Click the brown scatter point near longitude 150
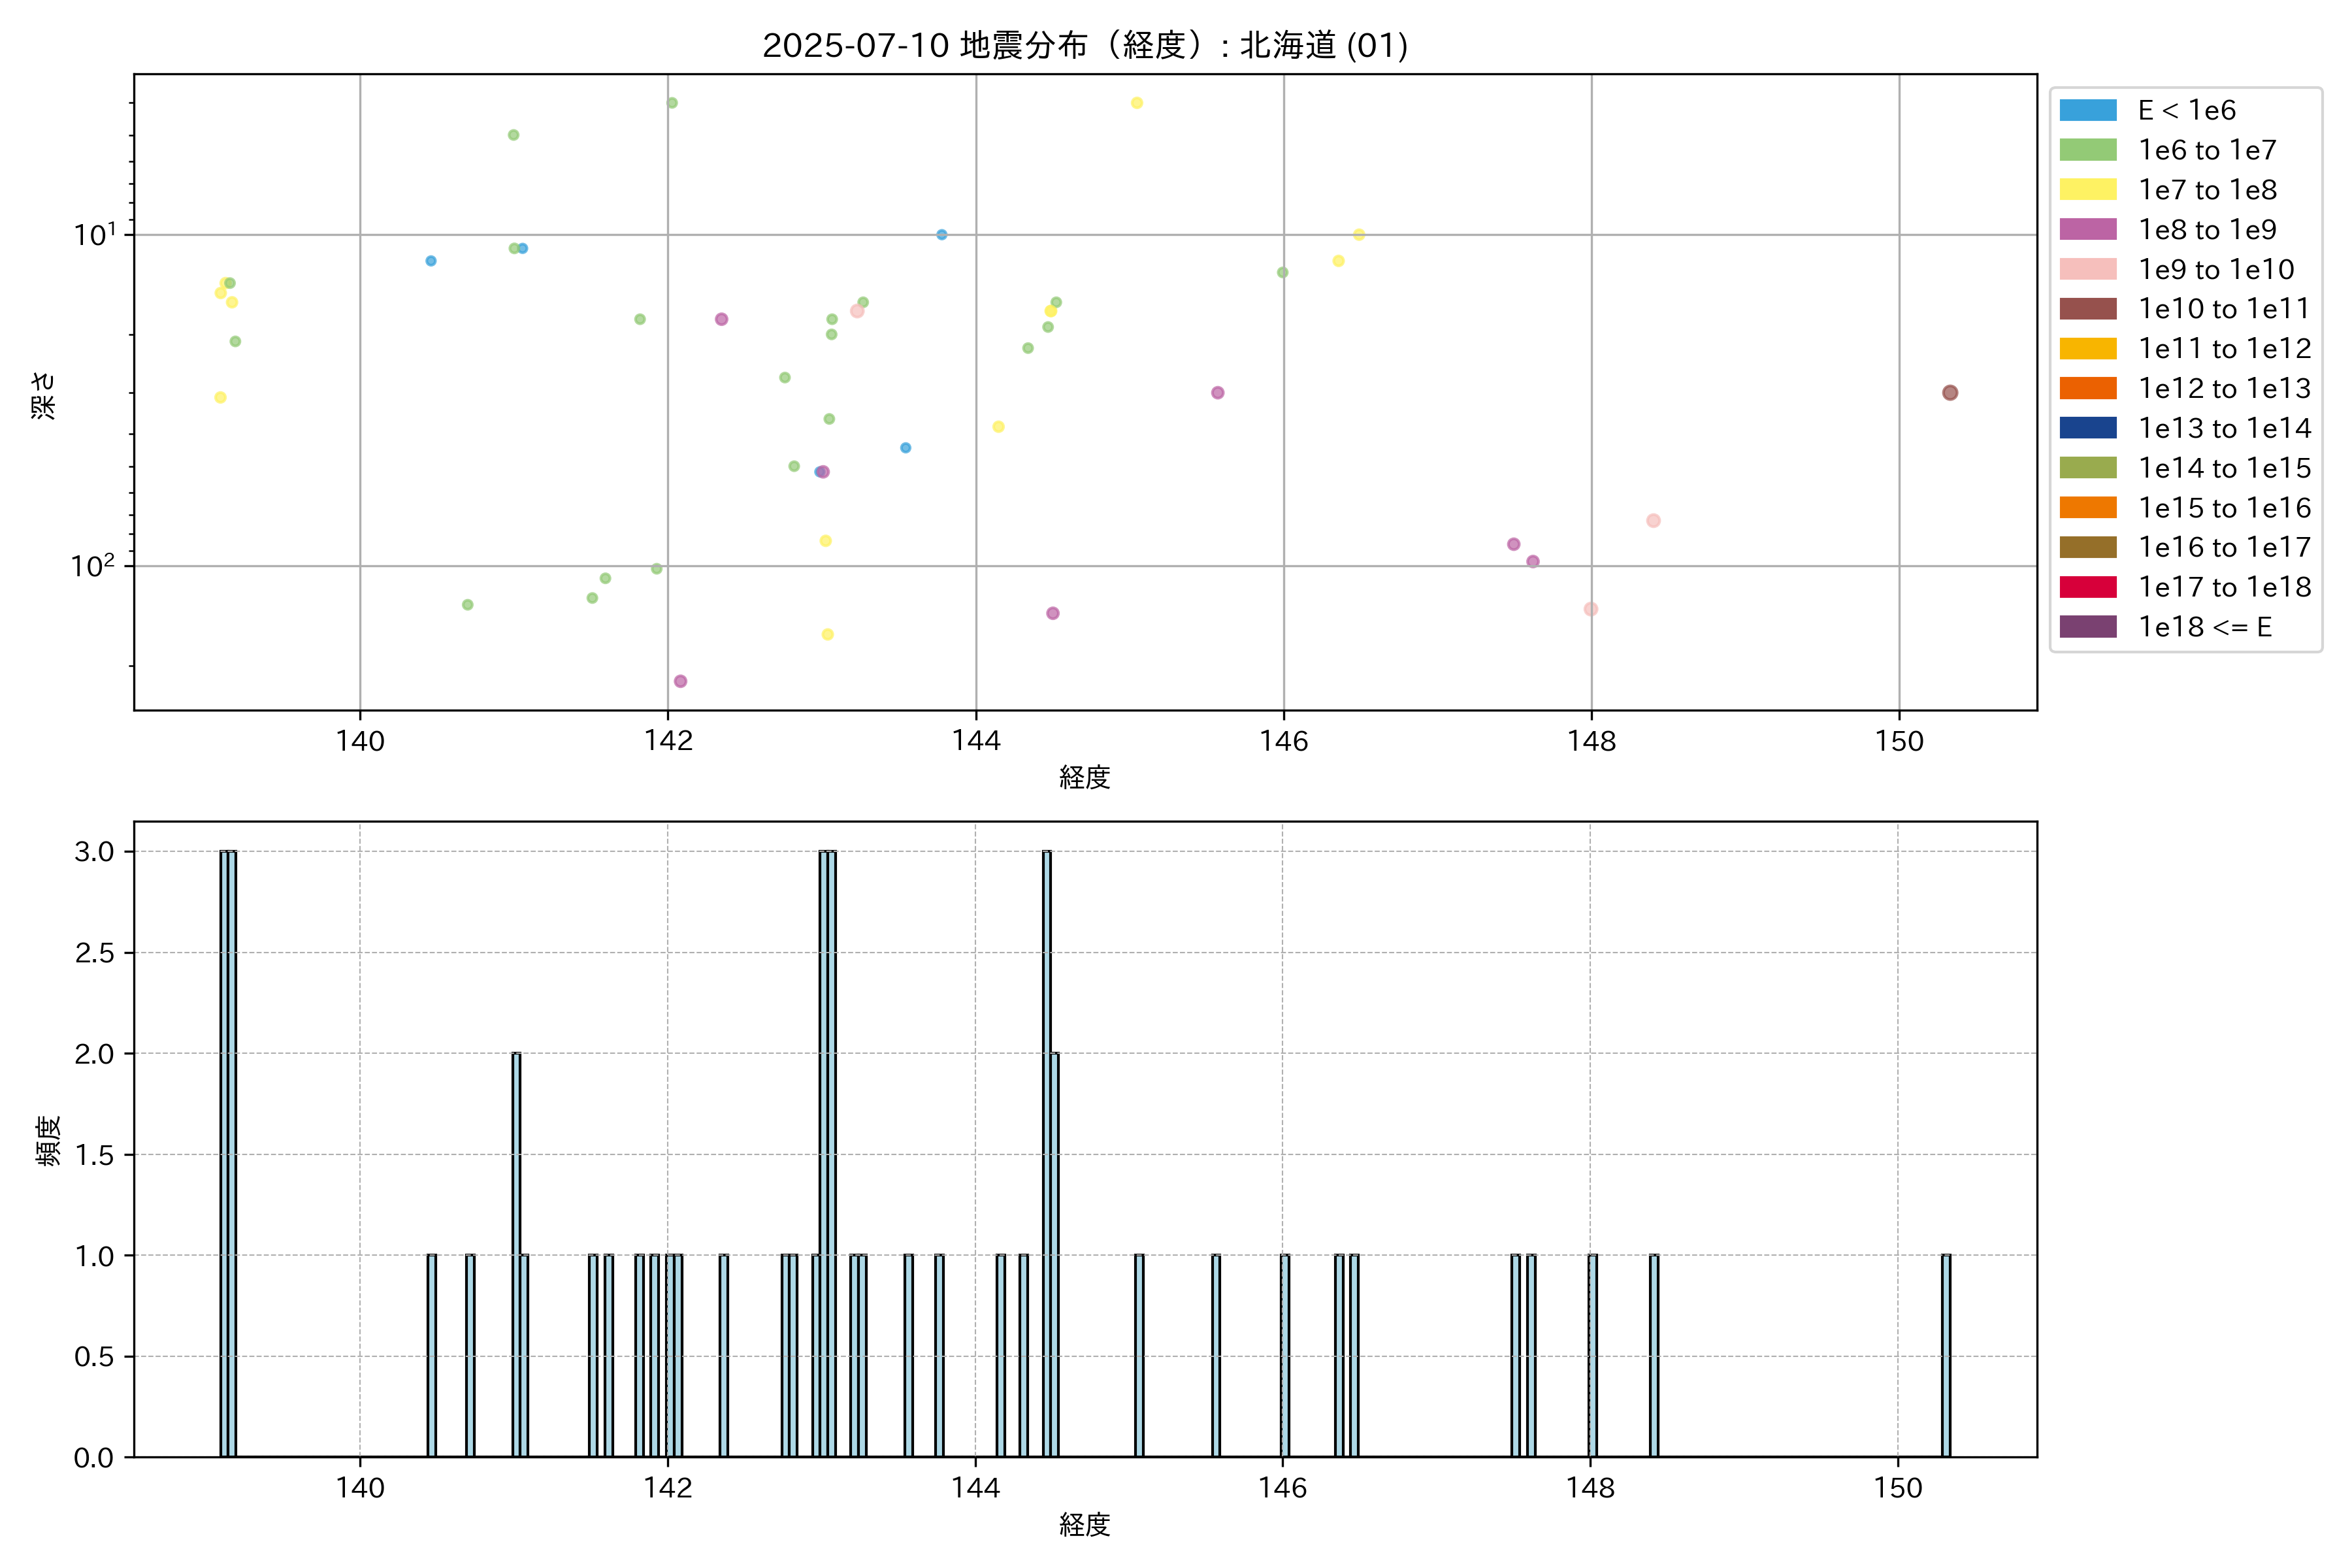Screen dimensions: 2352x1568 pos(1949,393)
